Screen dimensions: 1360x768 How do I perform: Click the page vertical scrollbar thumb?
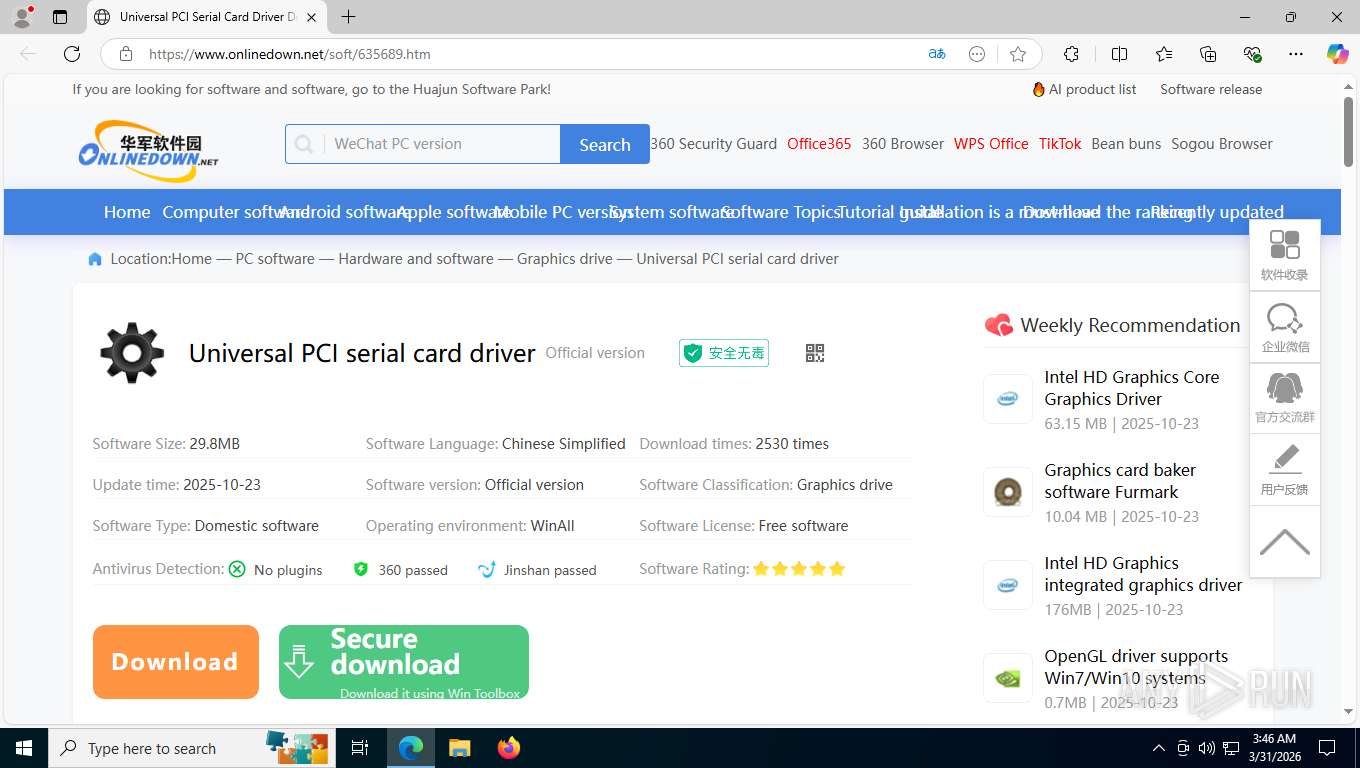(1348, 130)
